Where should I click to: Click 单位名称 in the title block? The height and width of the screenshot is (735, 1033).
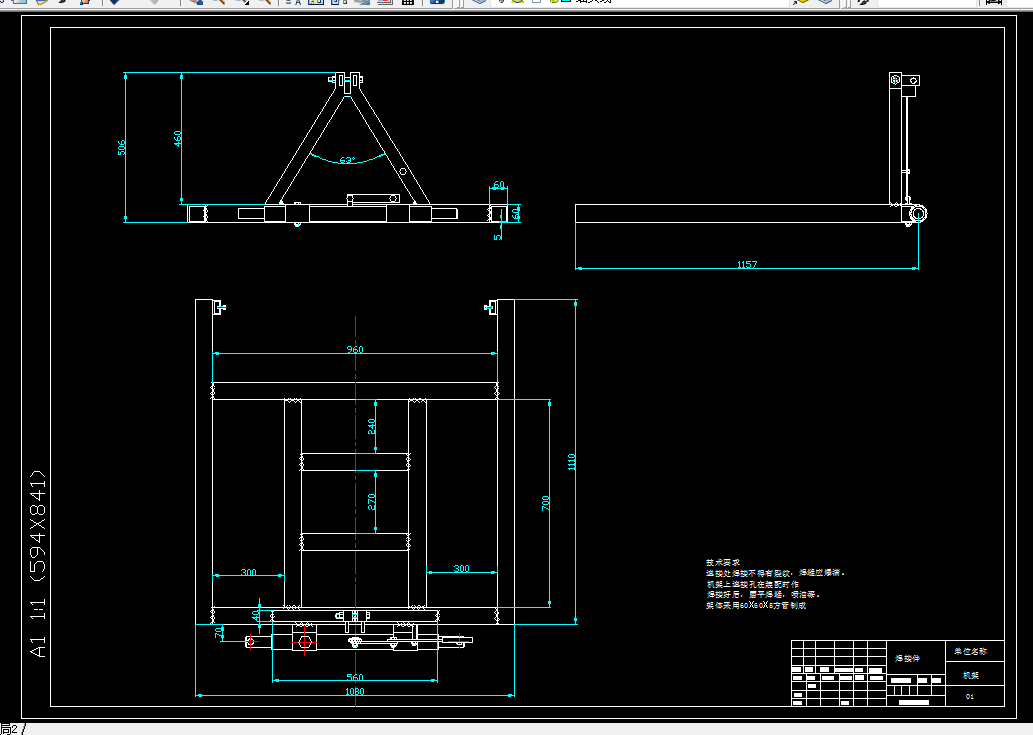[970, 651]
